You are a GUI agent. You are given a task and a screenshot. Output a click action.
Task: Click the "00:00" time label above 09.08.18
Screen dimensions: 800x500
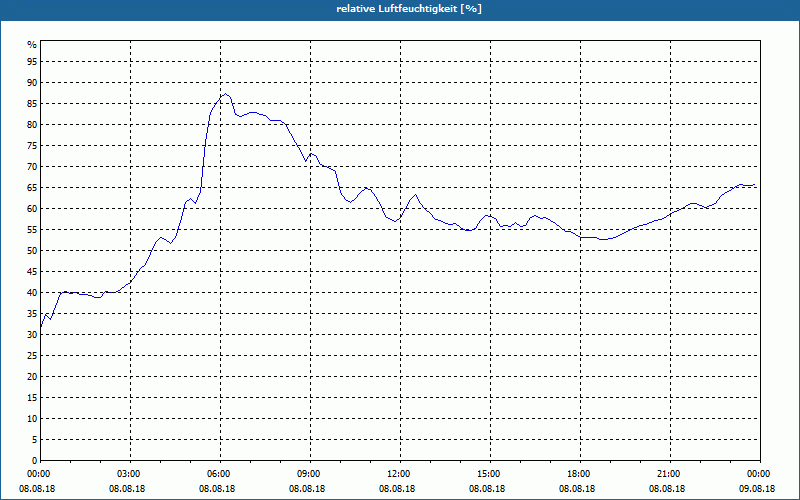coord(760,474)
